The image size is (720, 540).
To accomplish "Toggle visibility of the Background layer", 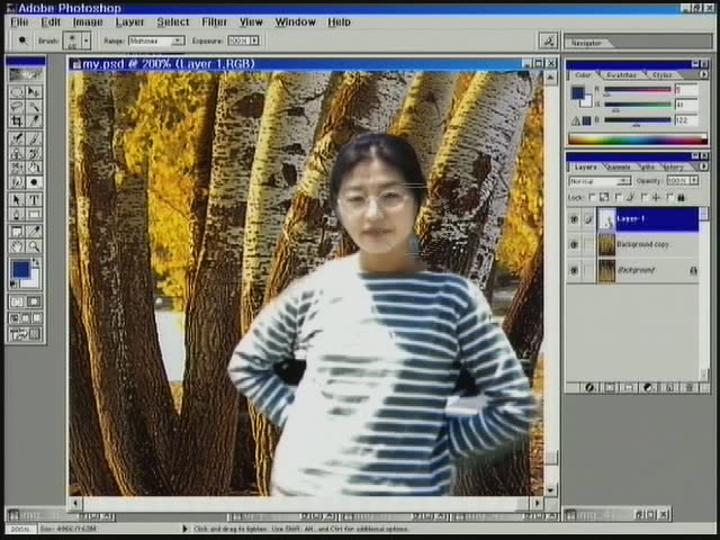I will tap(574, 270).
